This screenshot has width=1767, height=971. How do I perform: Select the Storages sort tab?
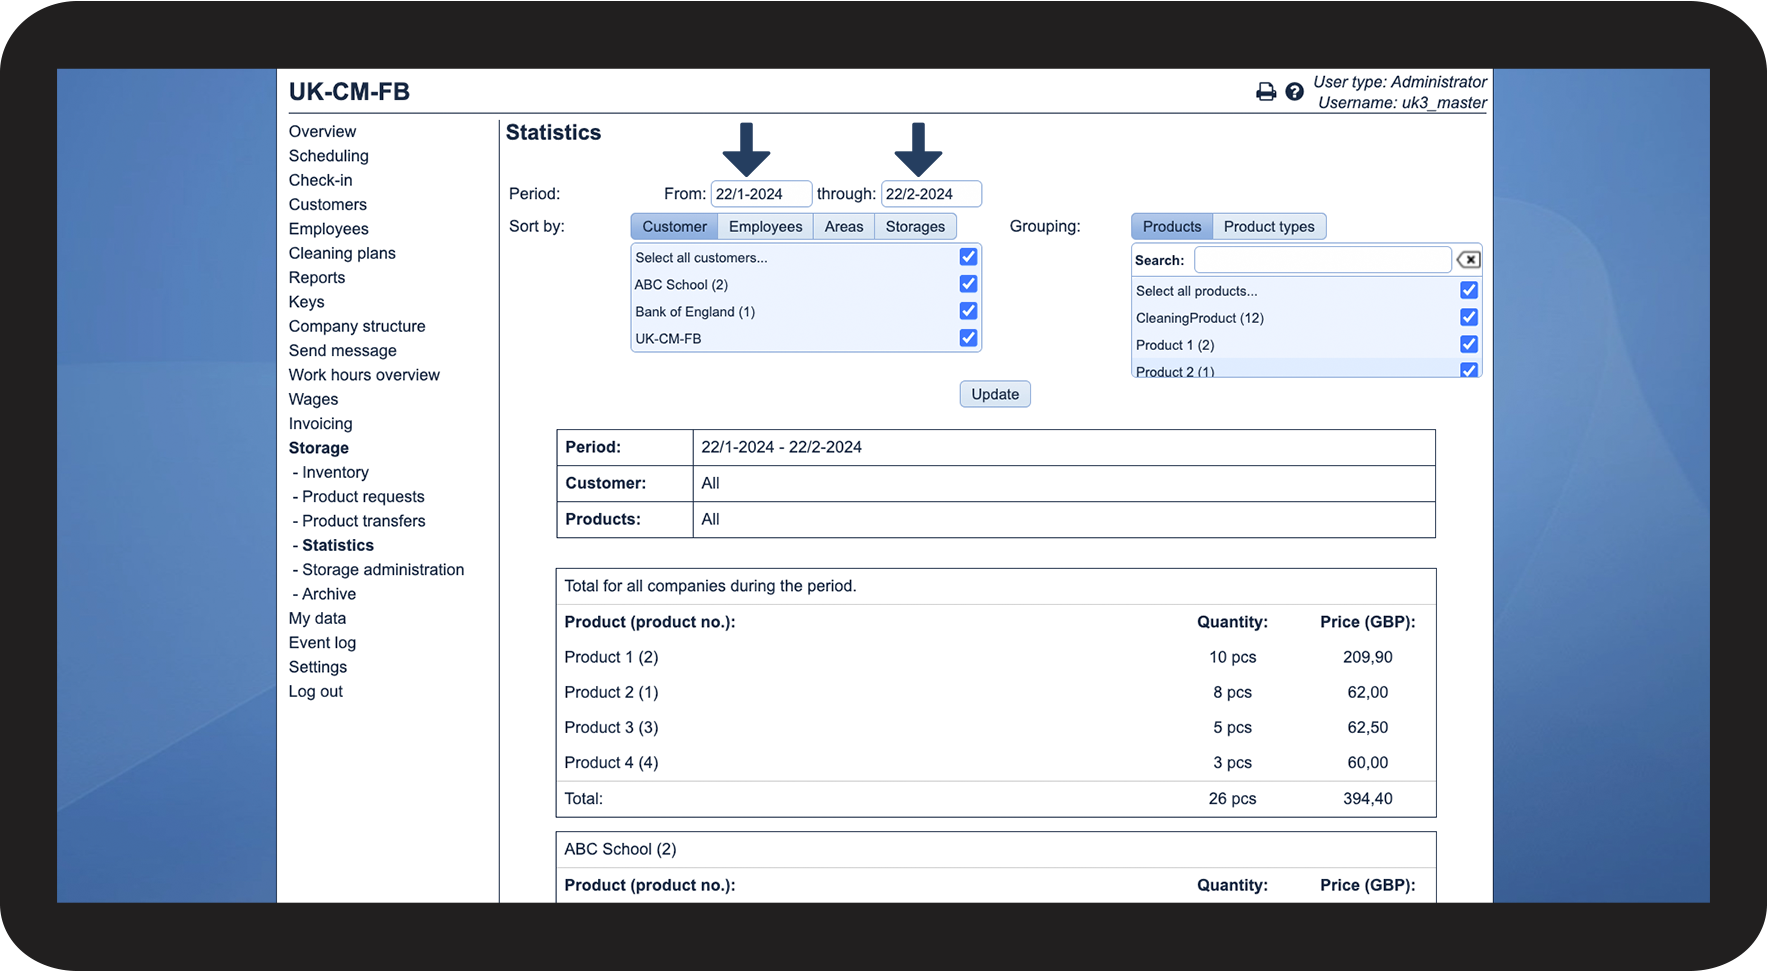point(914,227)
